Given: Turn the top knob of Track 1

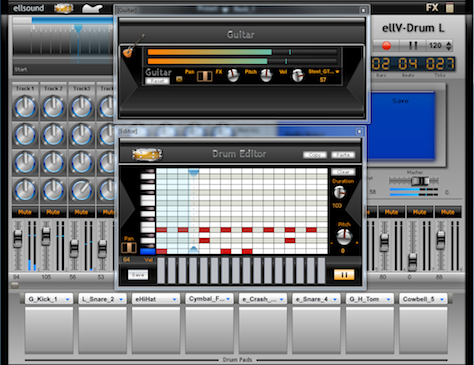Looking at the screenshot, I should pyautogui.click(x=25, y=107).
